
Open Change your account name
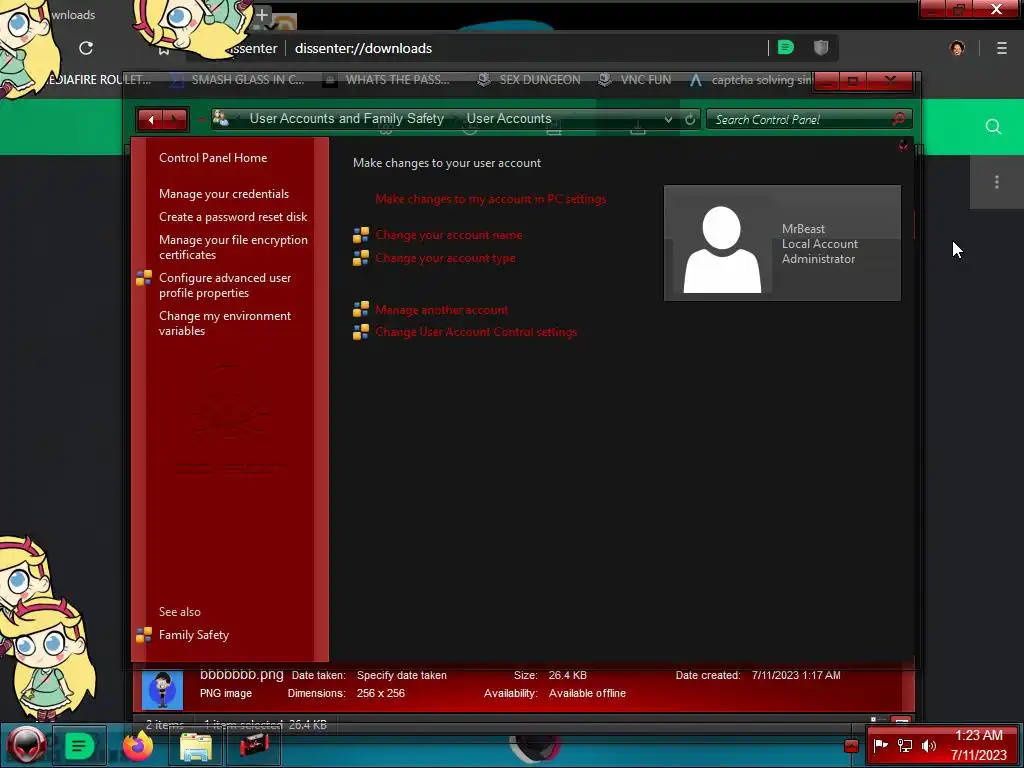click(449, 235)
